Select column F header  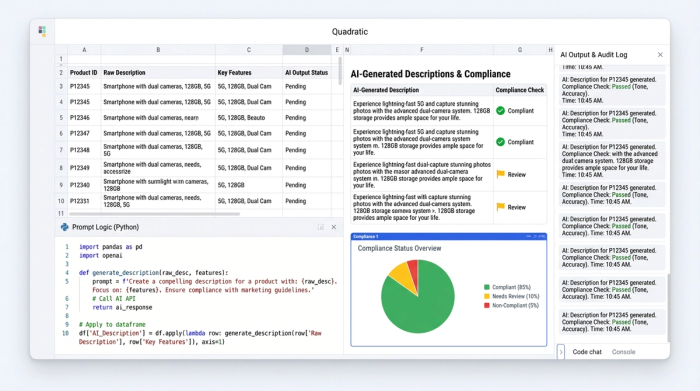coord(422,50)
